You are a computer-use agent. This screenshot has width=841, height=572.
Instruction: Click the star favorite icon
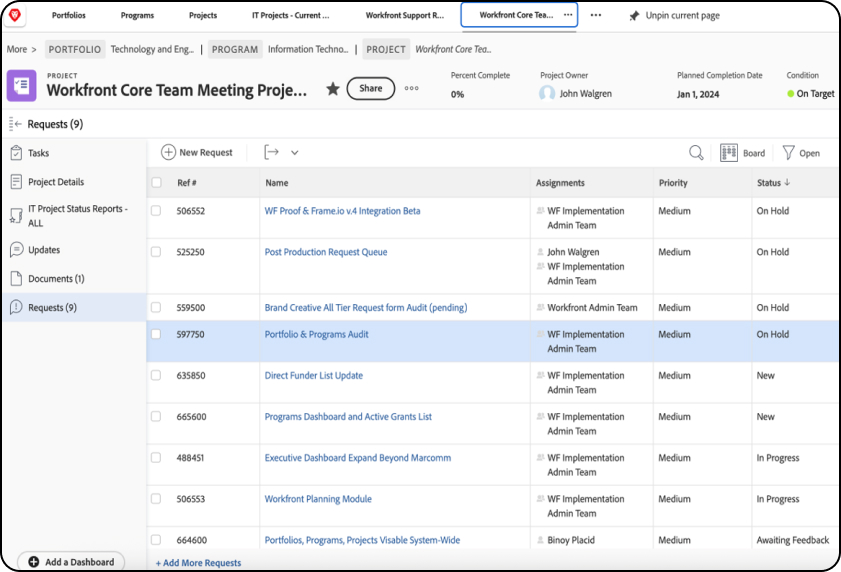click(333, 89)
